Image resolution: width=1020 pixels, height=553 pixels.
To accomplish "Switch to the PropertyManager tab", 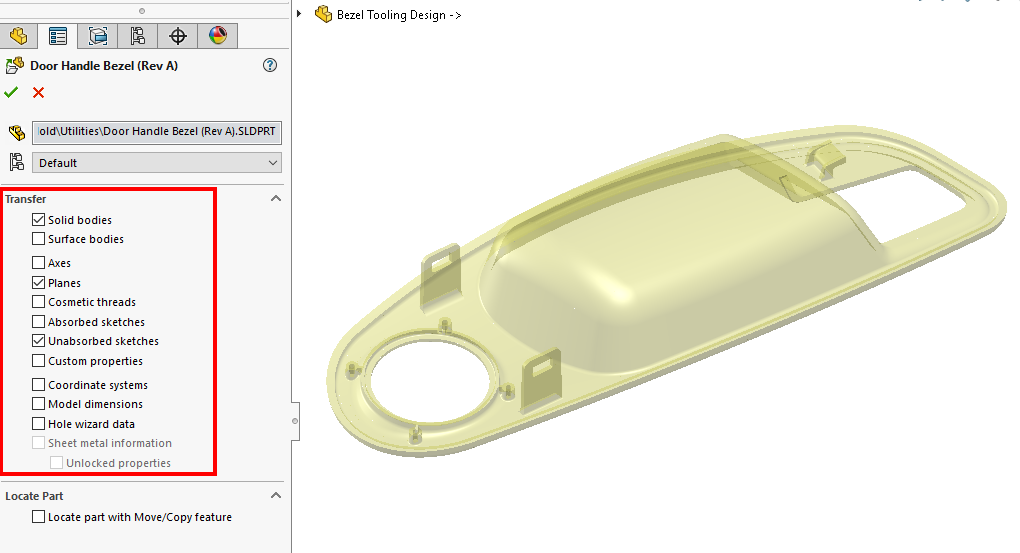I will pos(58,37).
